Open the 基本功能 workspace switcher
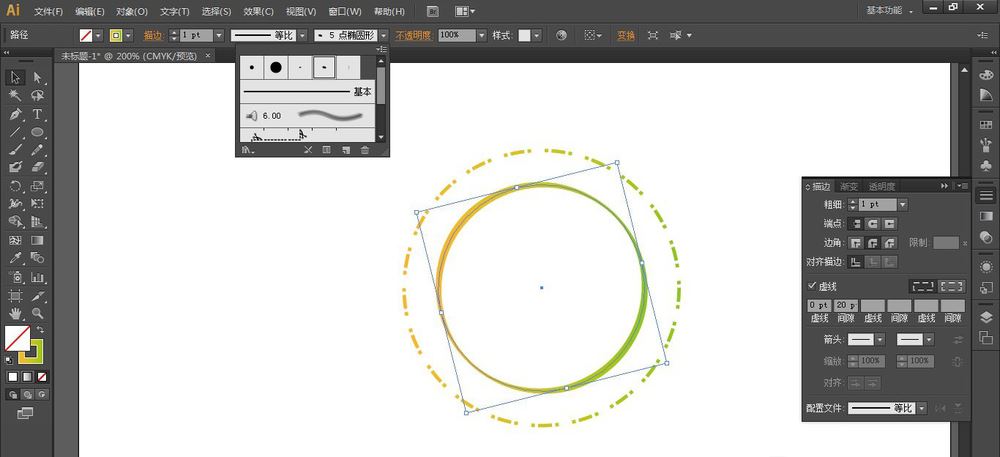Viewport: 1000px width, 457px height. pos(890,10)
